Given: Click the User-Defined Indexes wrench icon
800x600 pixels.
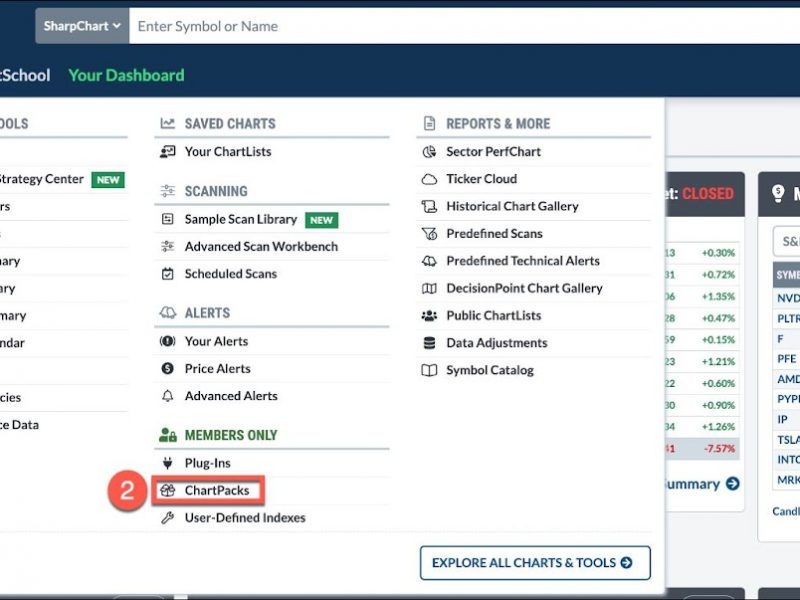Looking at the screenshot, I should tap(167, 518).
